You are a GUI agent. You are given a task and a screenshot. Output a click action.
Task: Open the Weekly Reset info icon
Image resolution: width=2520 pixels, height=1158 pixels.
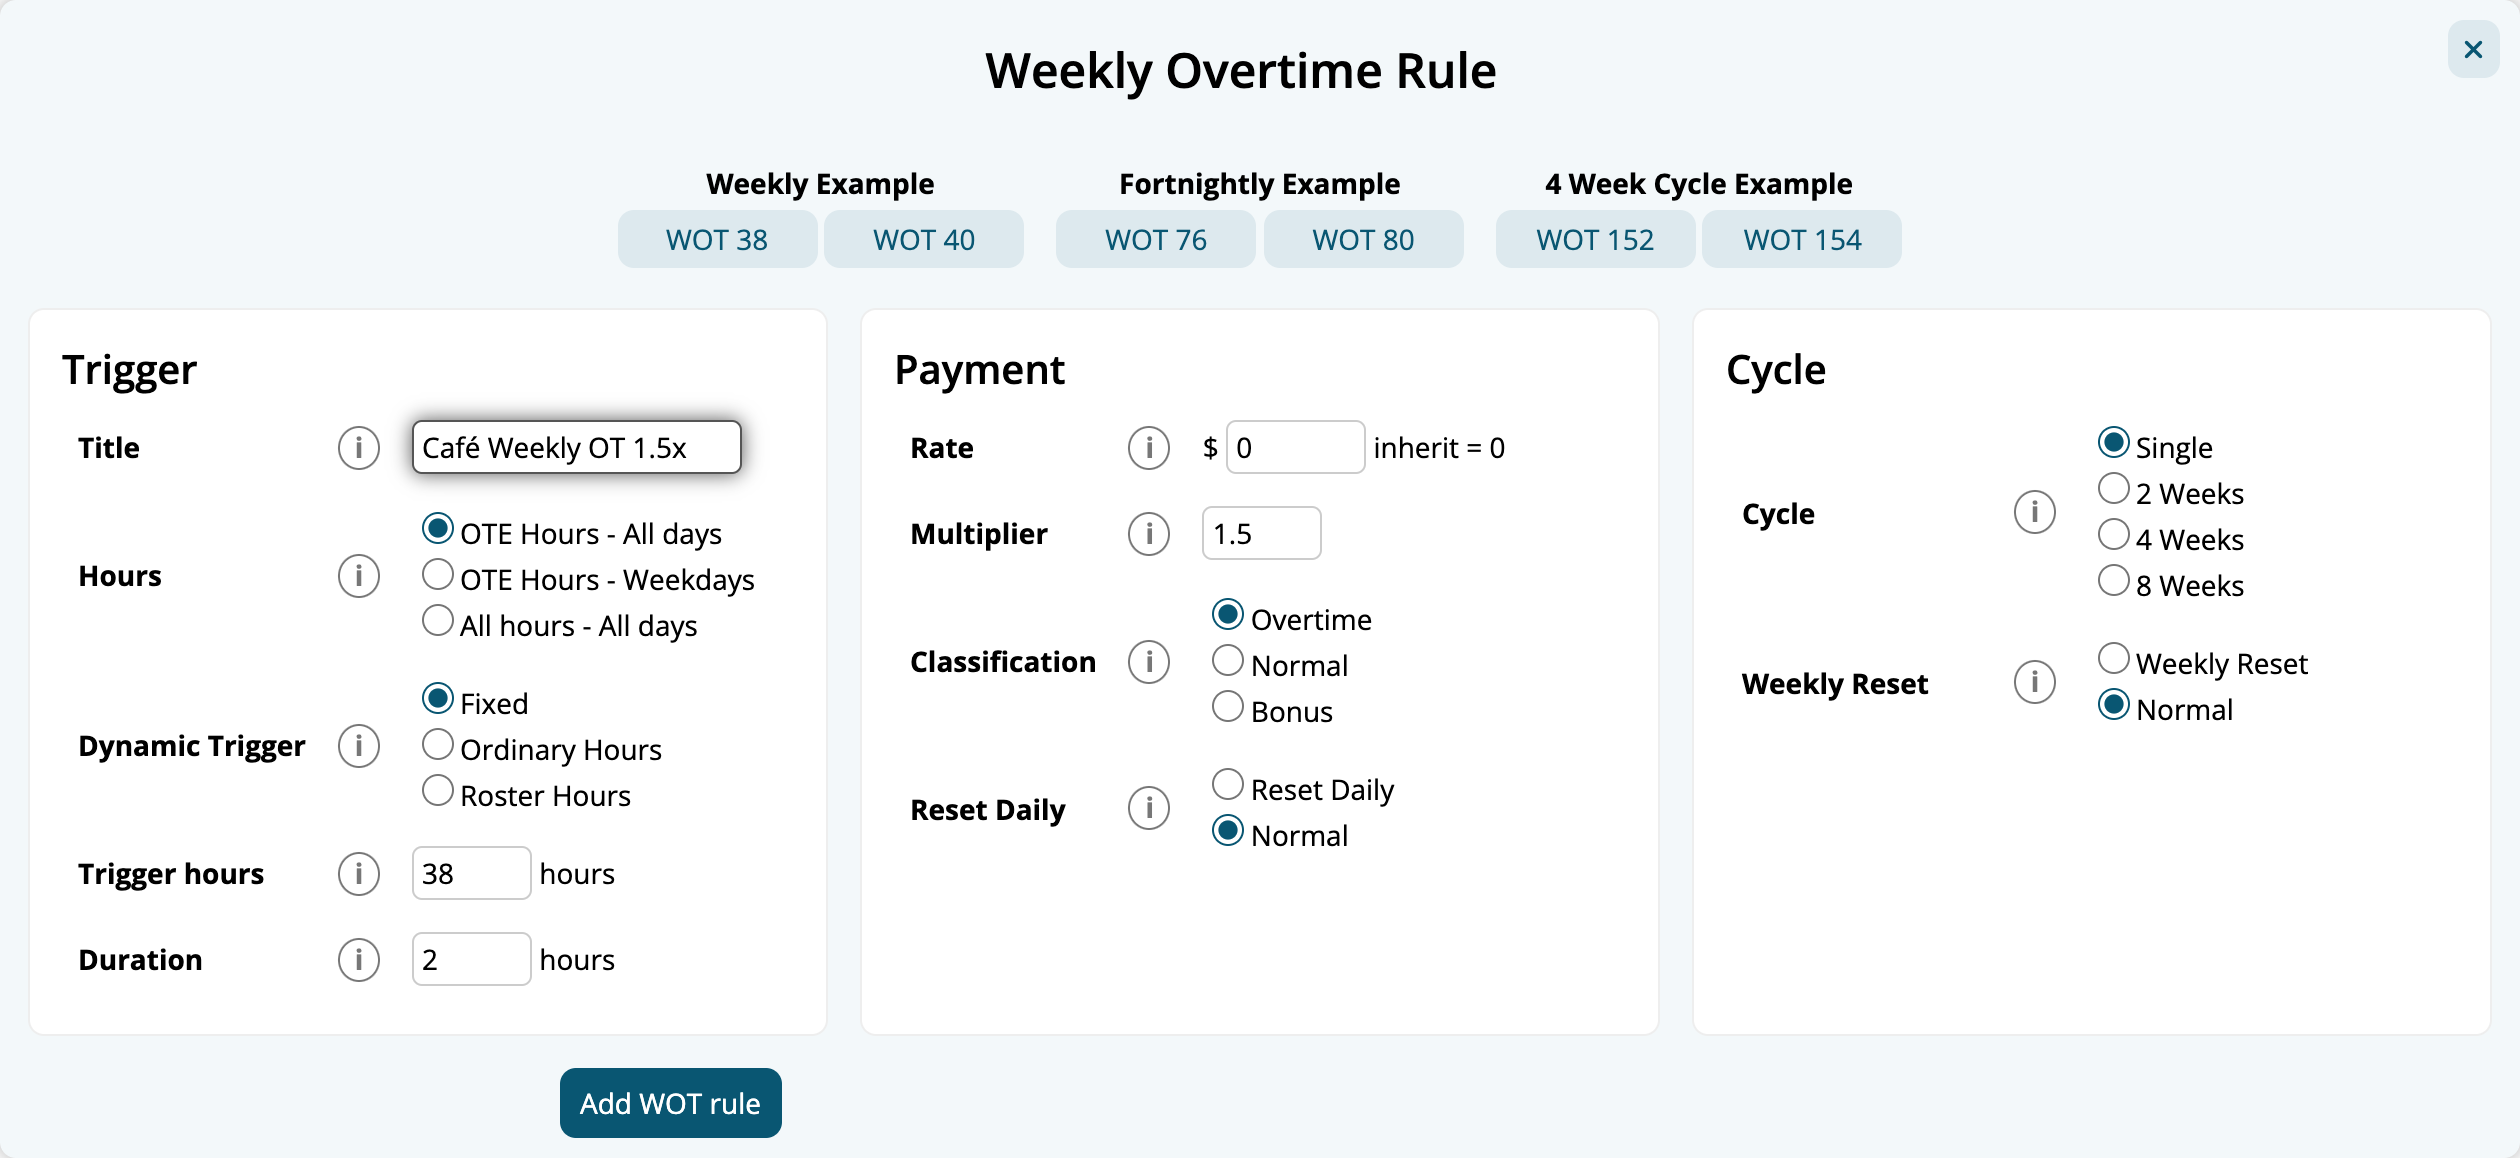2034,682
